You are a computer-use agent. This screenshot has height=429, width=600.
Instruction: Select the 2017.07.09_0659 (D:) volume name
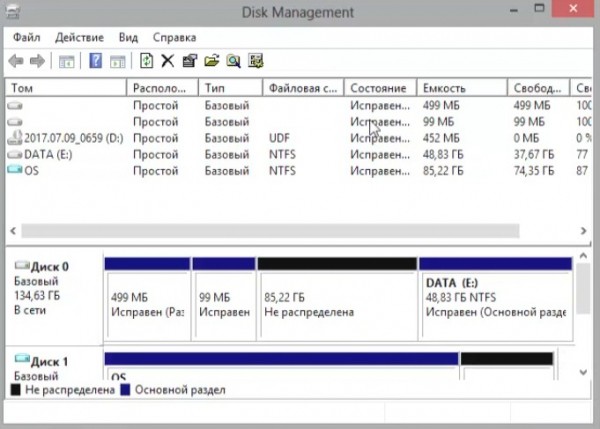tap(74, 138)
